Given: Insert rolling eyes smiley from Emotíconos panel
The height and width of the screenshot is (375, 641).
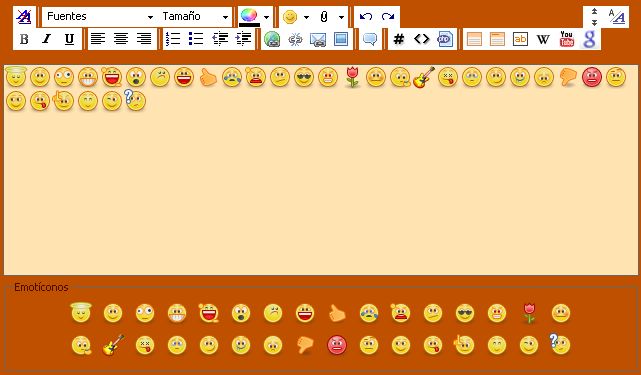Looking at the screenshot, I should (x=145, y=313).
